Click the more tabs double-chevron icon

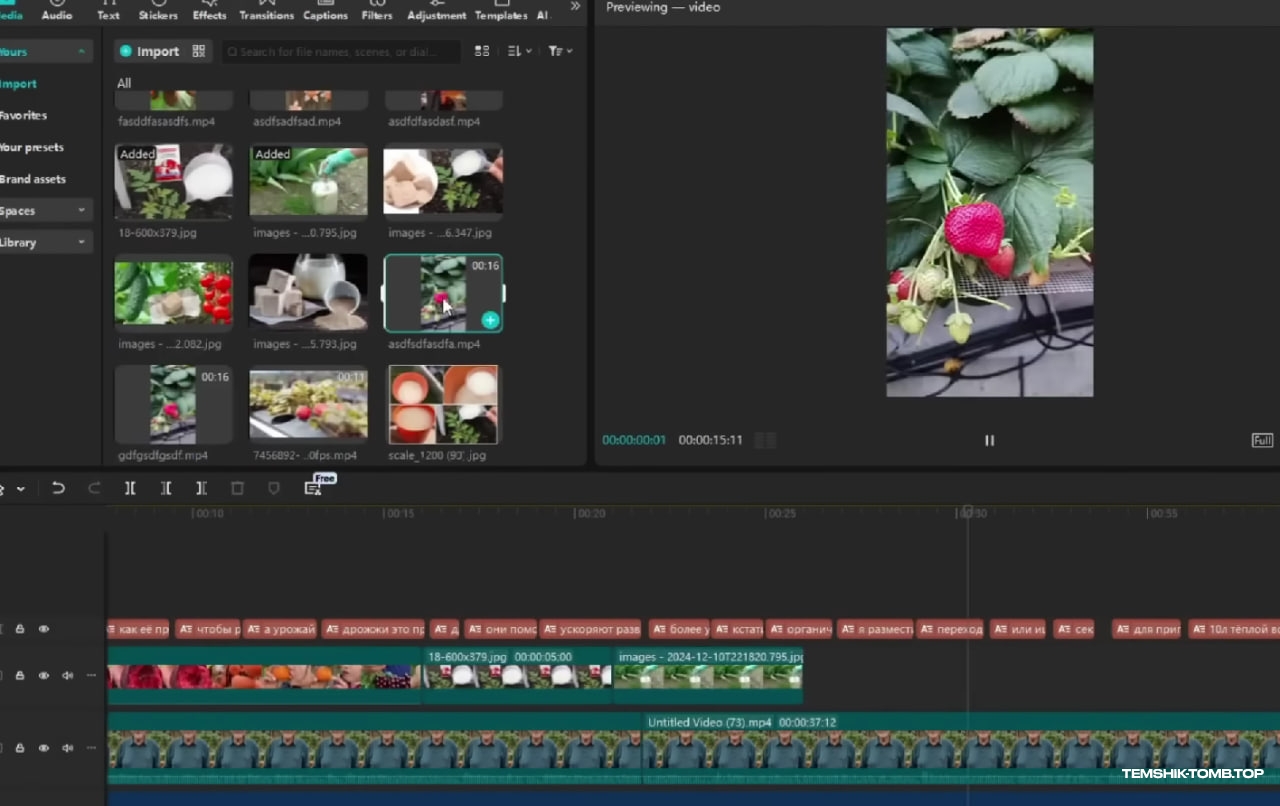[x=575, y=7]
